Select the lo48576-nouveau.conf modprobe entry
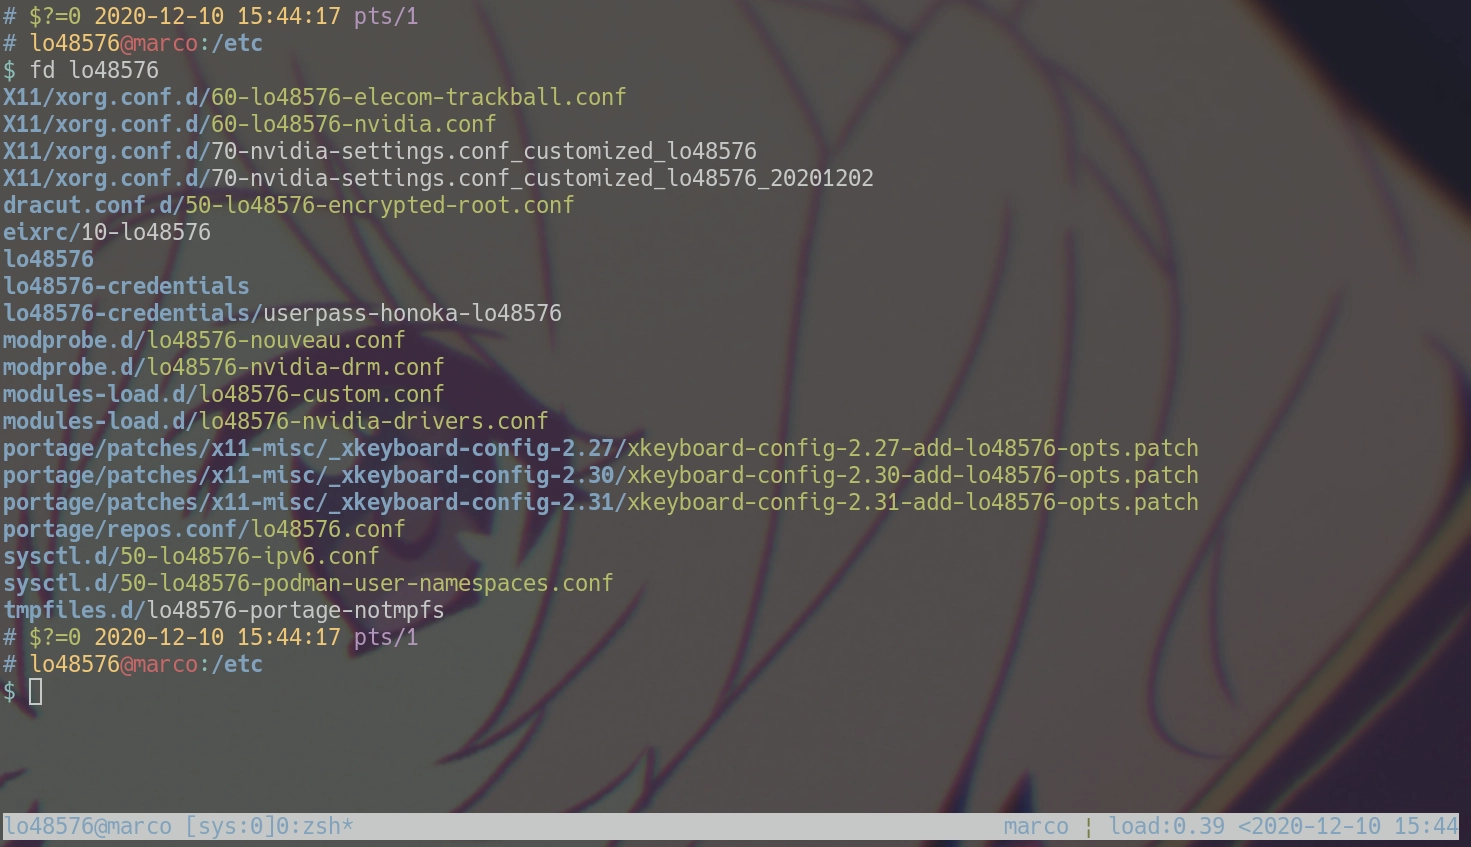The height and width of the screenshot is (847, 1471). click(204, 340)
